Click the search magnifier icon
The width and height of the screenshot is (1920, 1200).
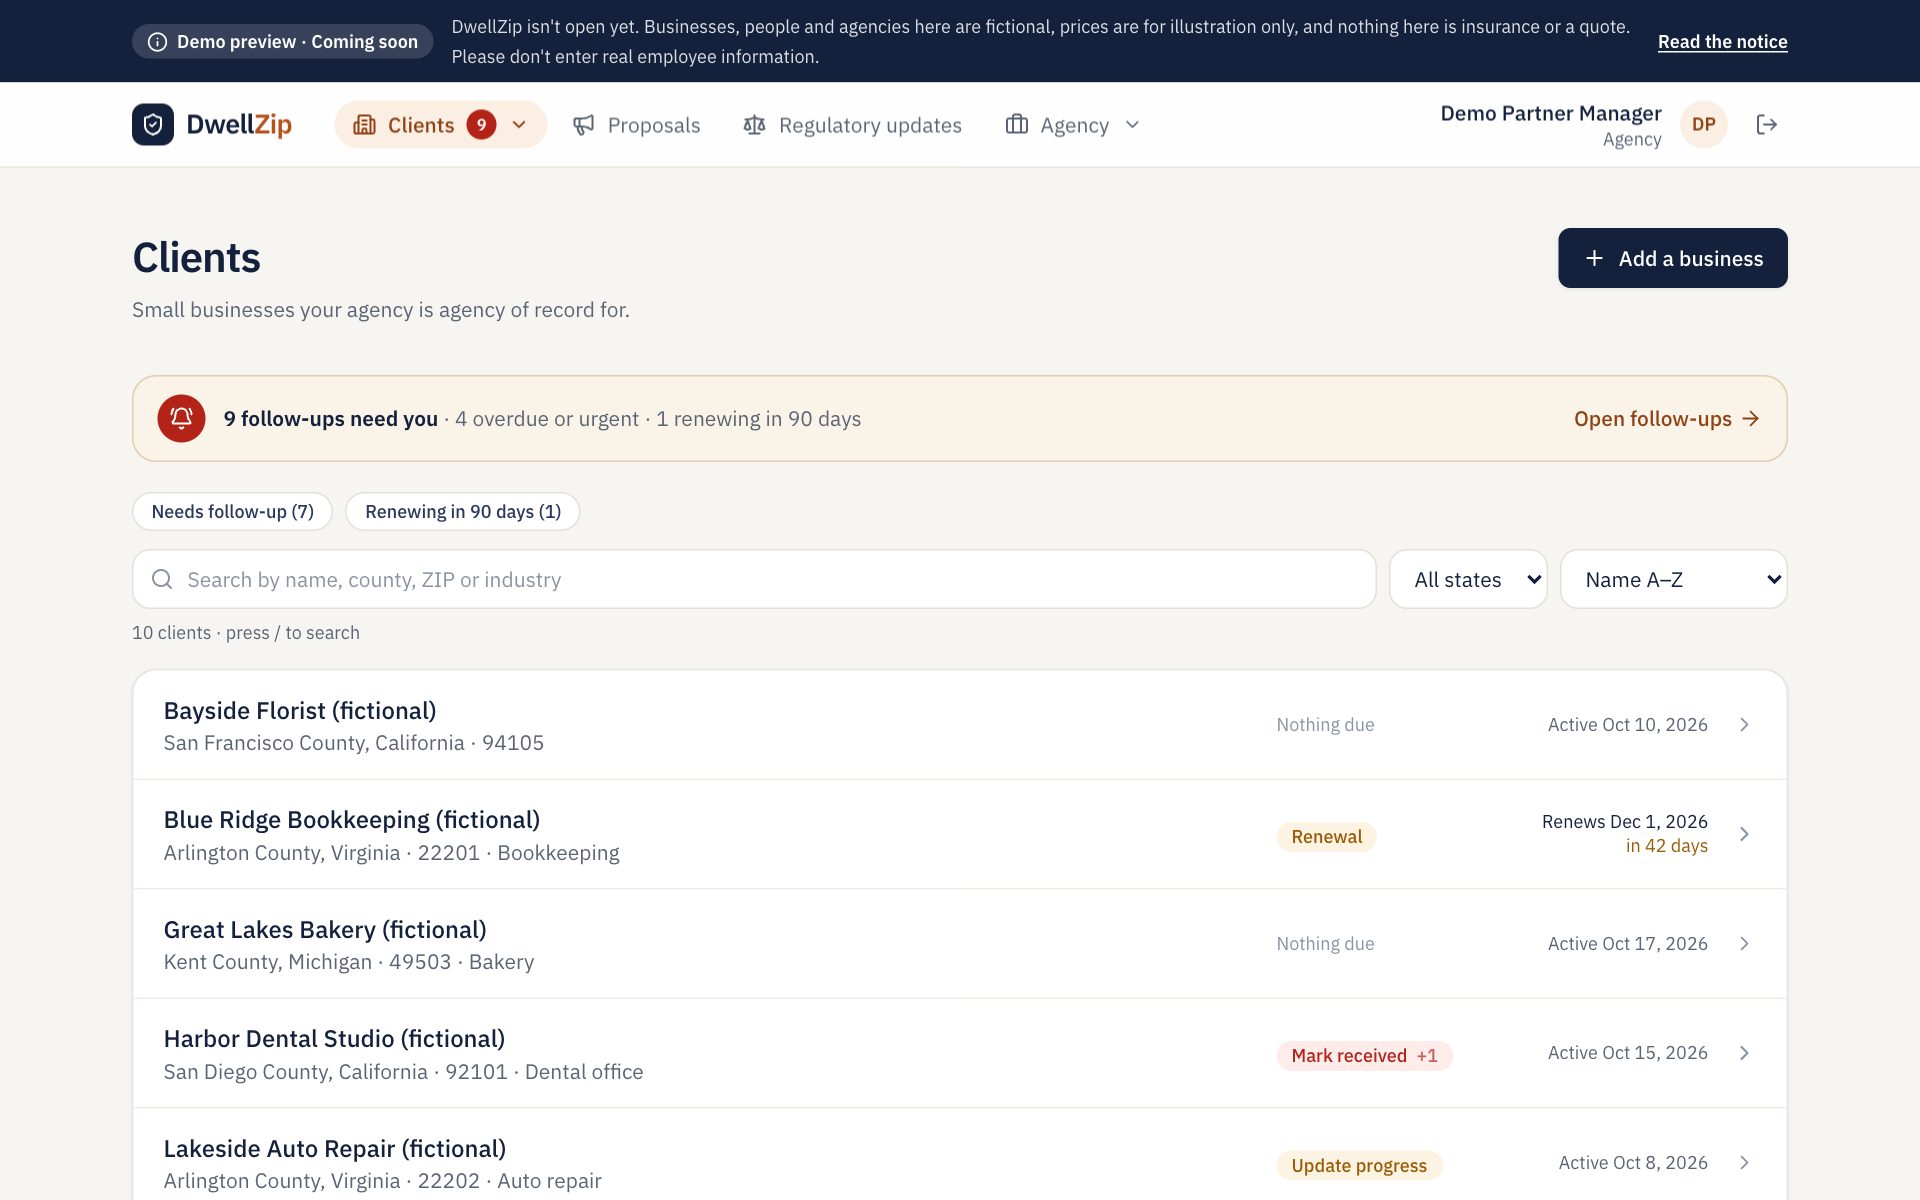[x=162, y=579]
